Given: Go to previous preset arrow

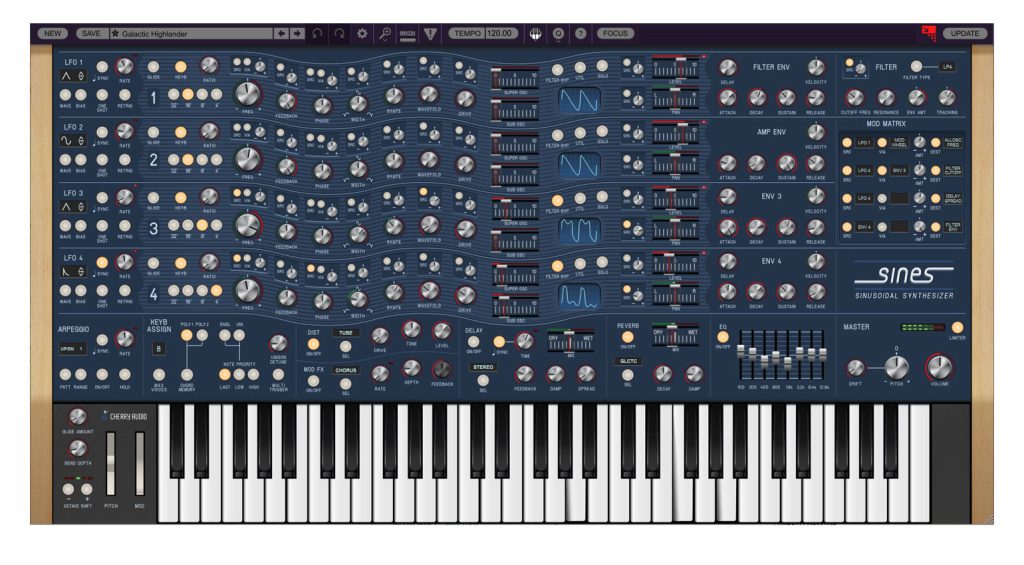Looking at the screenshot, I should coord(281,33).
